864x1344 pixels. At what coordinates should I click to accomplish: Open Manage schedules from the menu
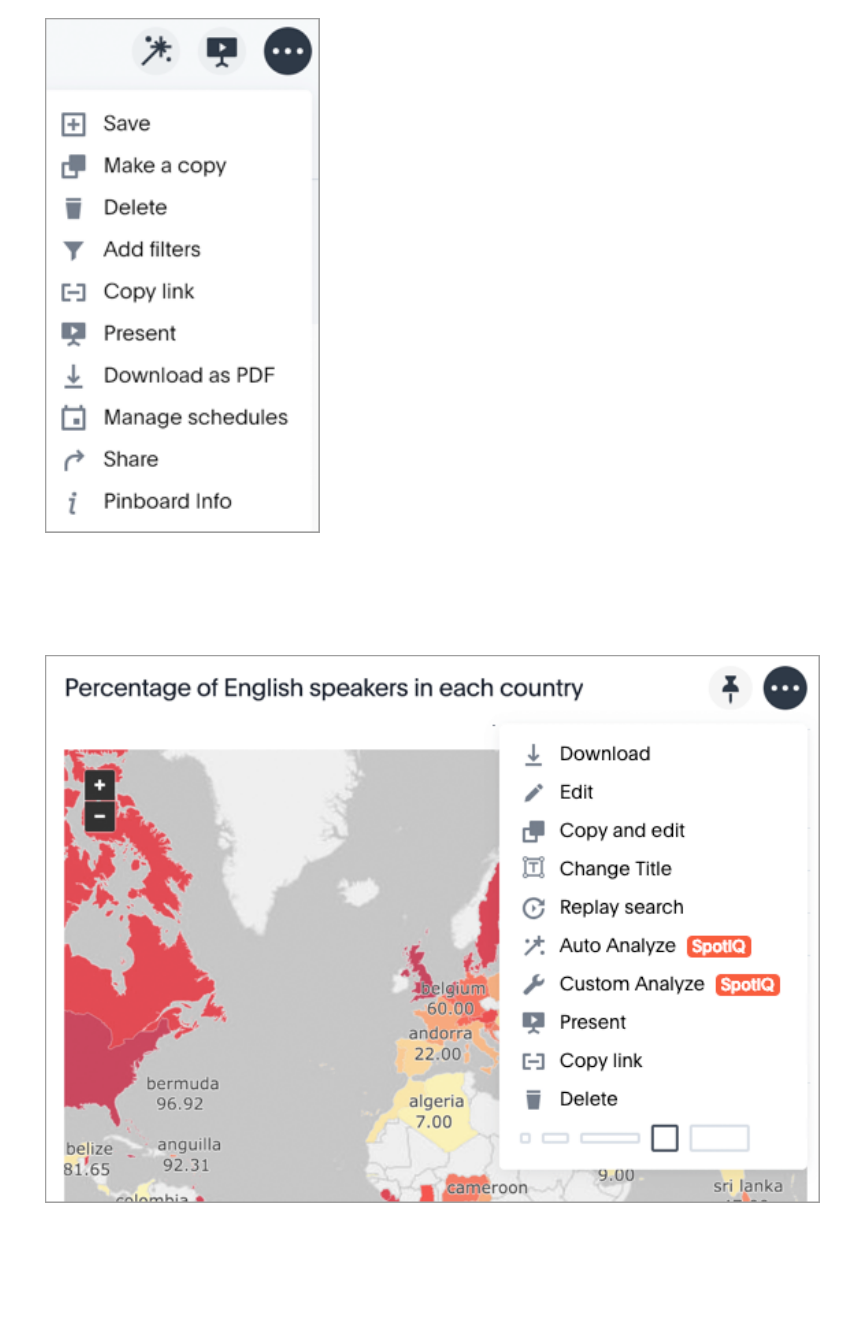(195, 418)
